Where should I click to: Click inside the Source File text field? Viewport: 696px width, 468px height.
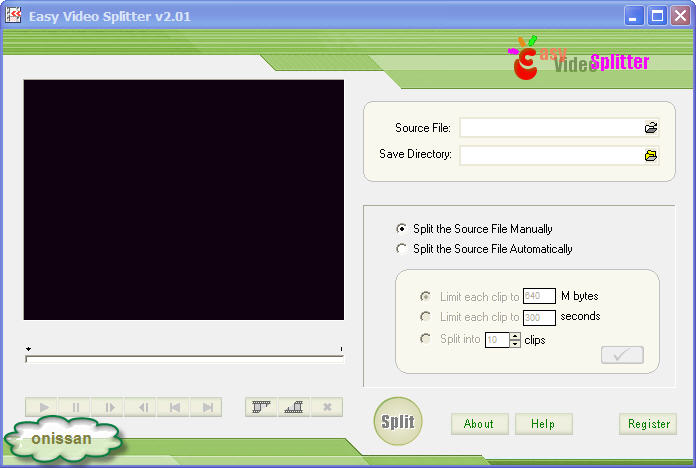pos(550,128)
